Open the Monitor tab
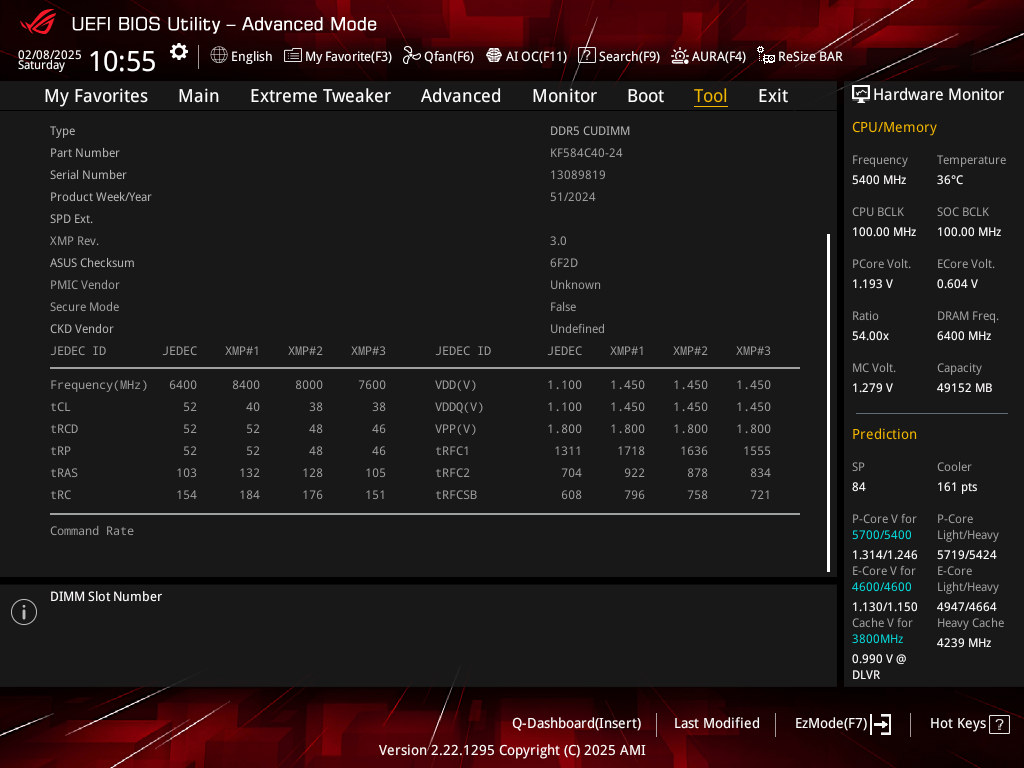The image size is (1024, 768). [564, 95]
